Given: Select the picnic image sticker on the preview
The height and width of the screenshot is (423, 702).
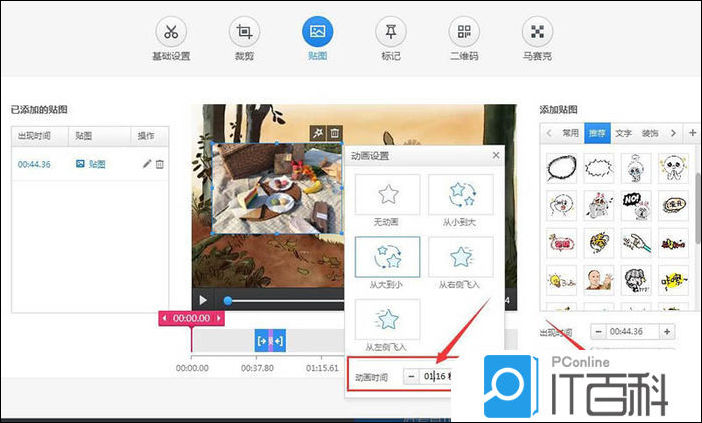Looking at the screenshot, I should [x=277, y=188].
